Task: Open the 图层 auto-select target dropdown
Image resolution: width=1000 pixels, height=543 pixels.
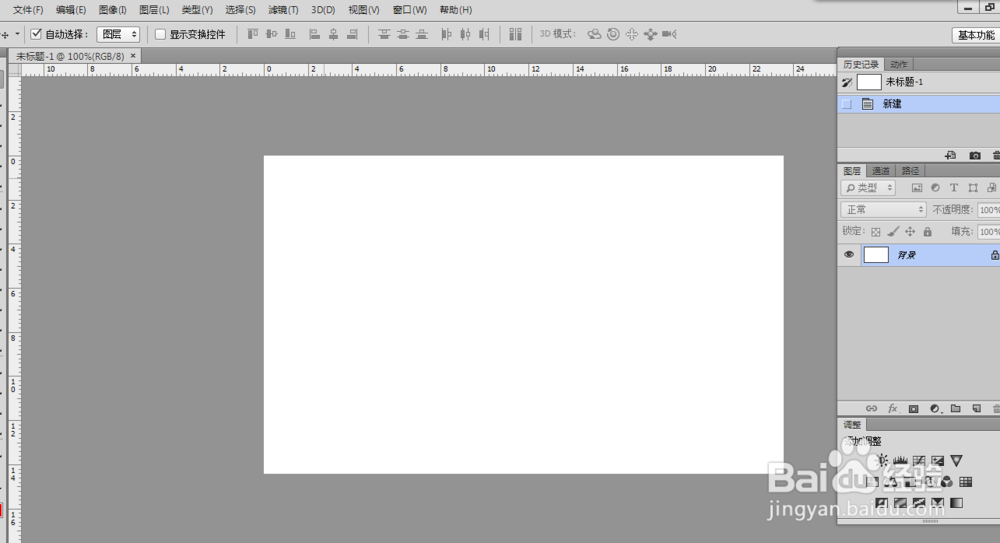Action: tap(118, 34)
